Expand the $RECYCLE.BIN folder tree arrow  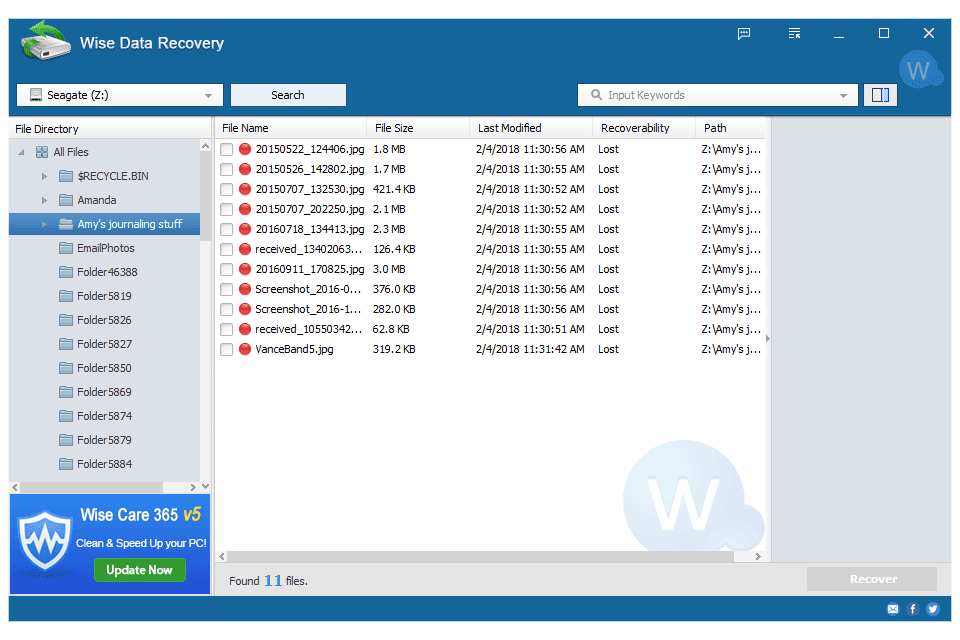point(44,176)
